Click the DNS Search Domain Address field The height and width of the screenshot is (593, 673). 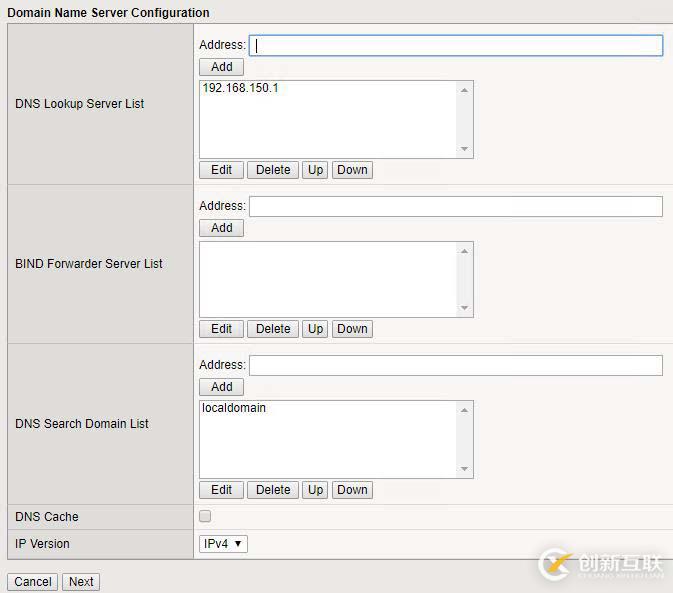(x=456, y=365)
